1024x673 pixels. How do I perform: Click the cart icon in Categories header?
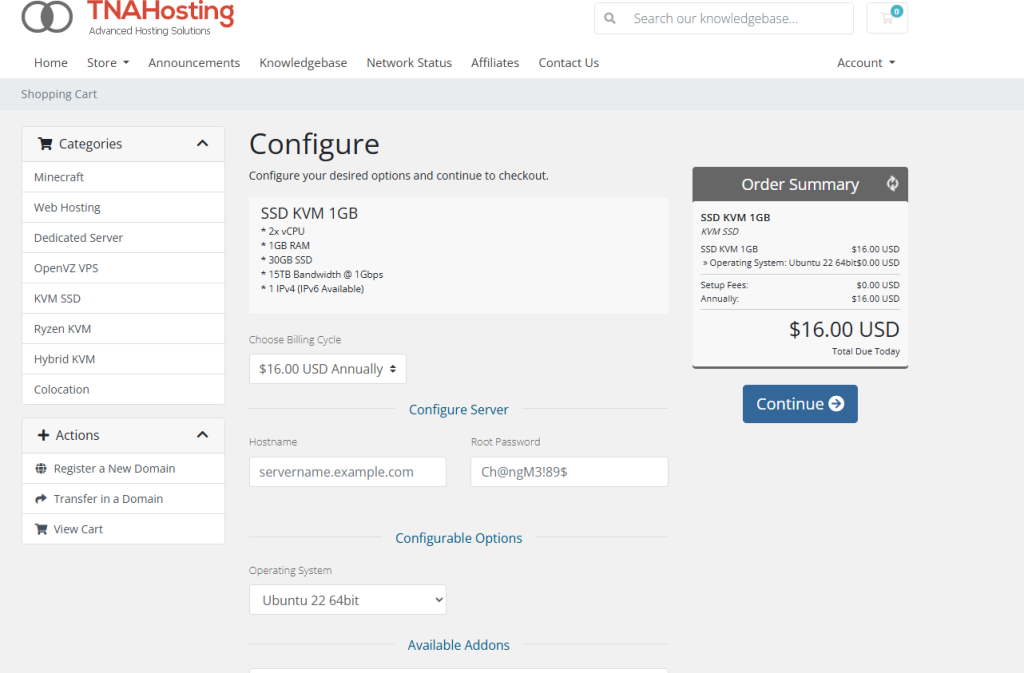coord(45,144)
